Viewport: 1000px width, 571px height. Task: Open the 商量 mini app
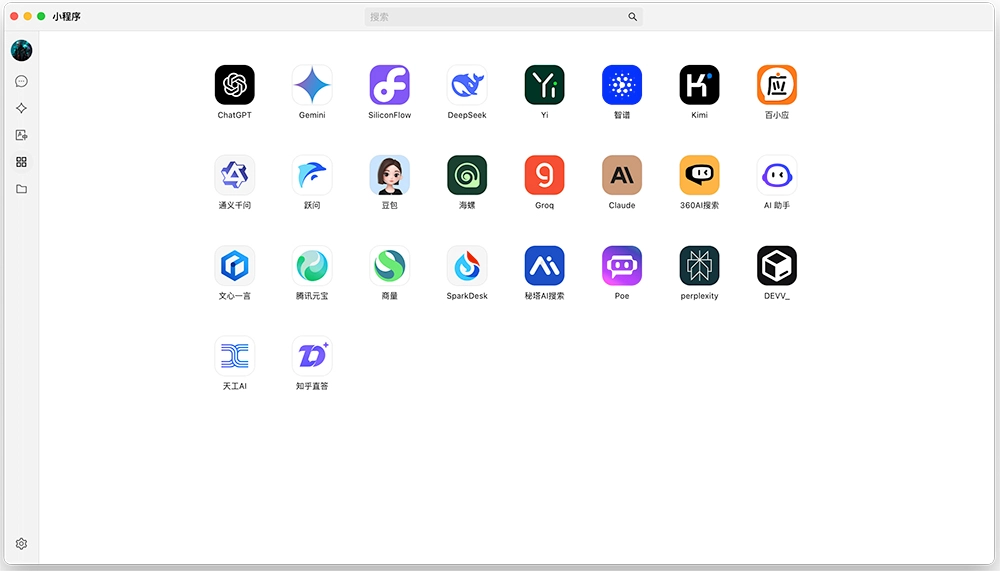point(390,265)
